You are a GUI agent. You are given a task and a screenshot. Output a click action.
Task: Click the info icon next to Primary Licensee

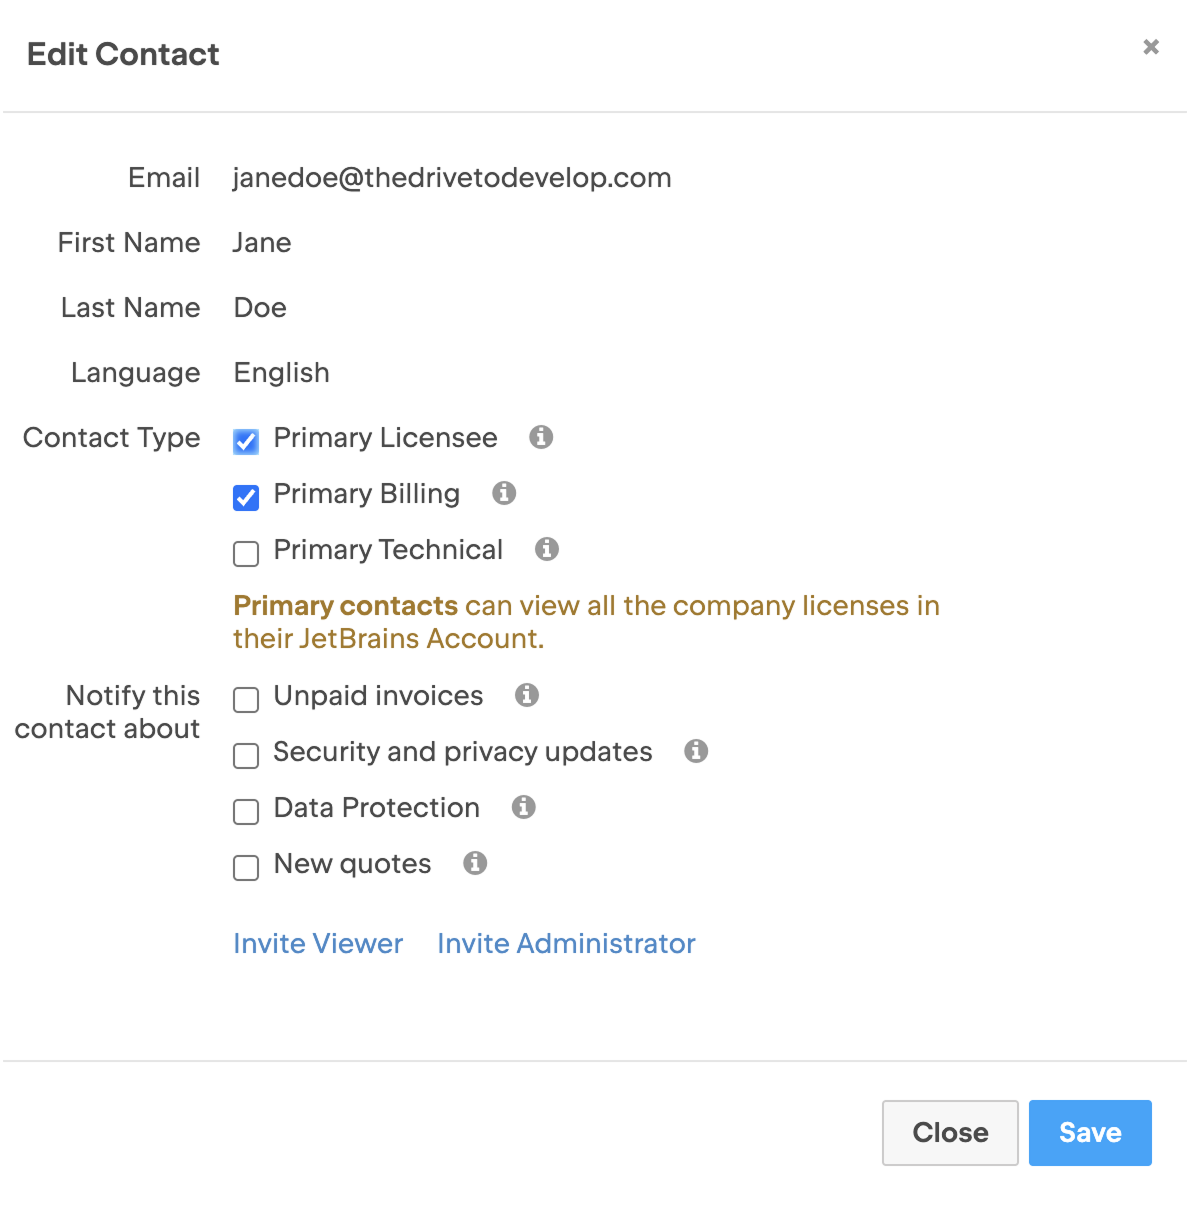(541, 438)
